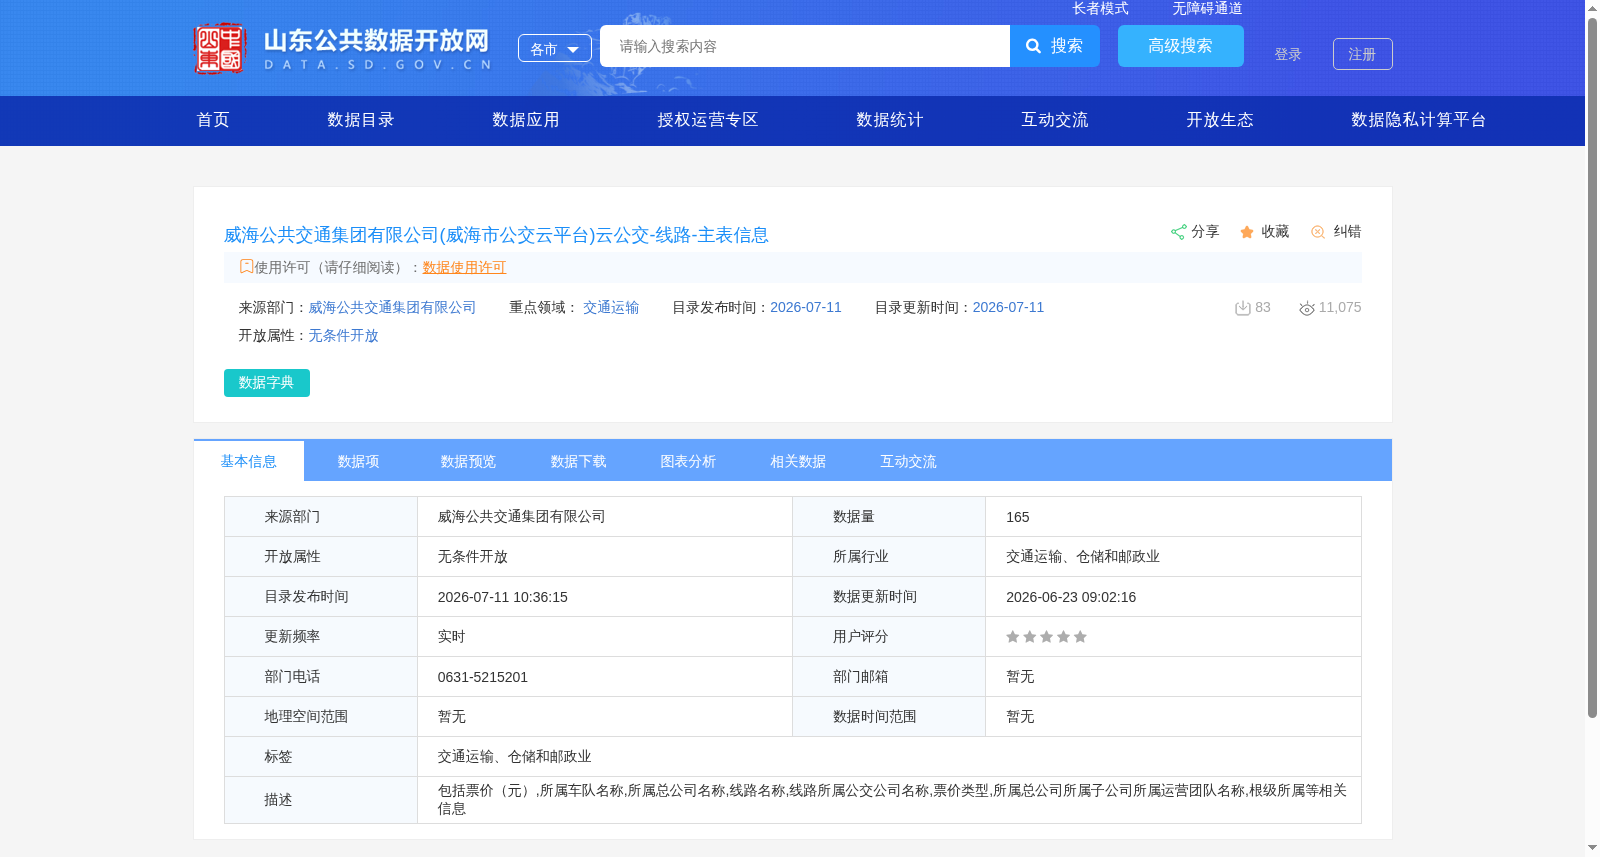The height and width of the screenshot is (857, 1600).
Task: Click the Shandong data portal logo
Action: [x=343, y=48]
